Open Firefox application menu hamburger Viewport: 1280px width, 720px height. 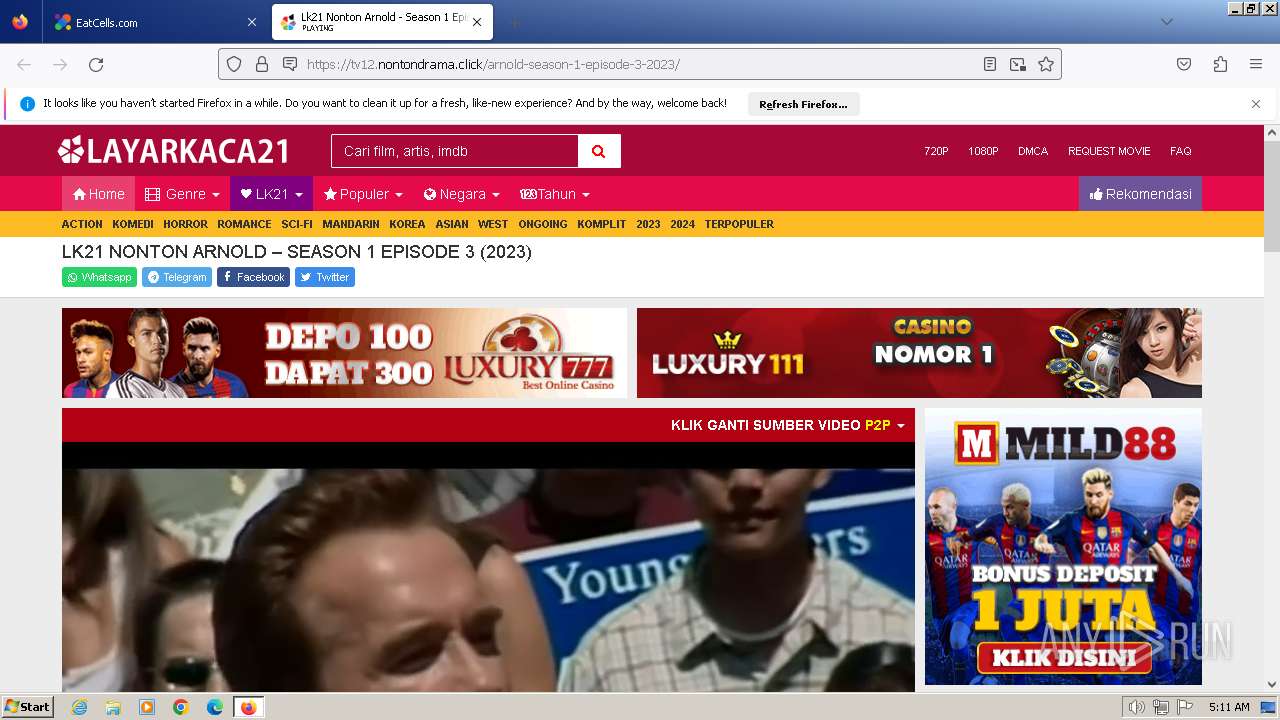point(1256,64)
